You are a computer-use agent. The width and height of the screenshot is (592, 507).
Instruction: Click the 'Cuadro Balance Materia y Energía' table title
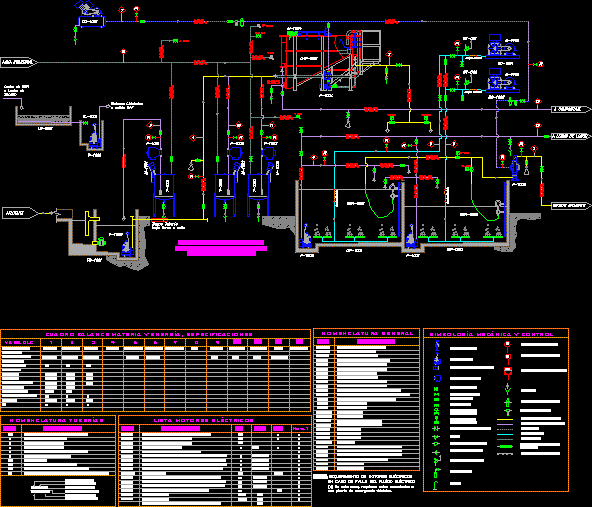click(x=149, y=334)
